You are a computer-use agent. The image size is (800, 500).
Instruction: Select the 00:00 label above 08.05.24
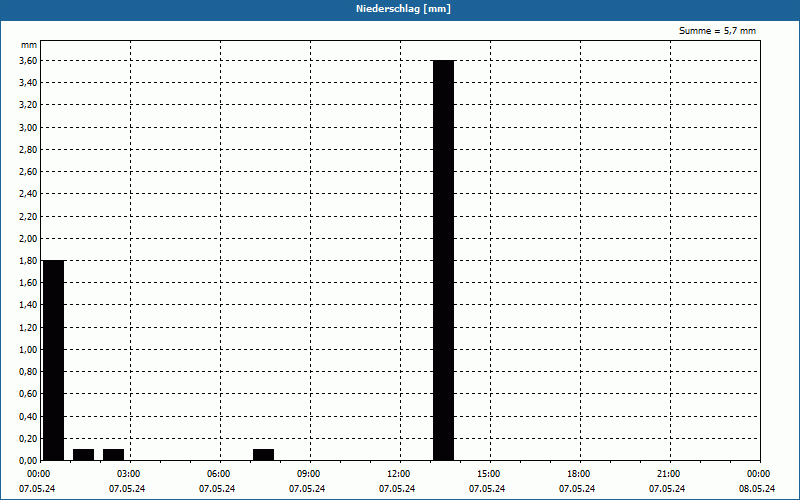(758, 474)
